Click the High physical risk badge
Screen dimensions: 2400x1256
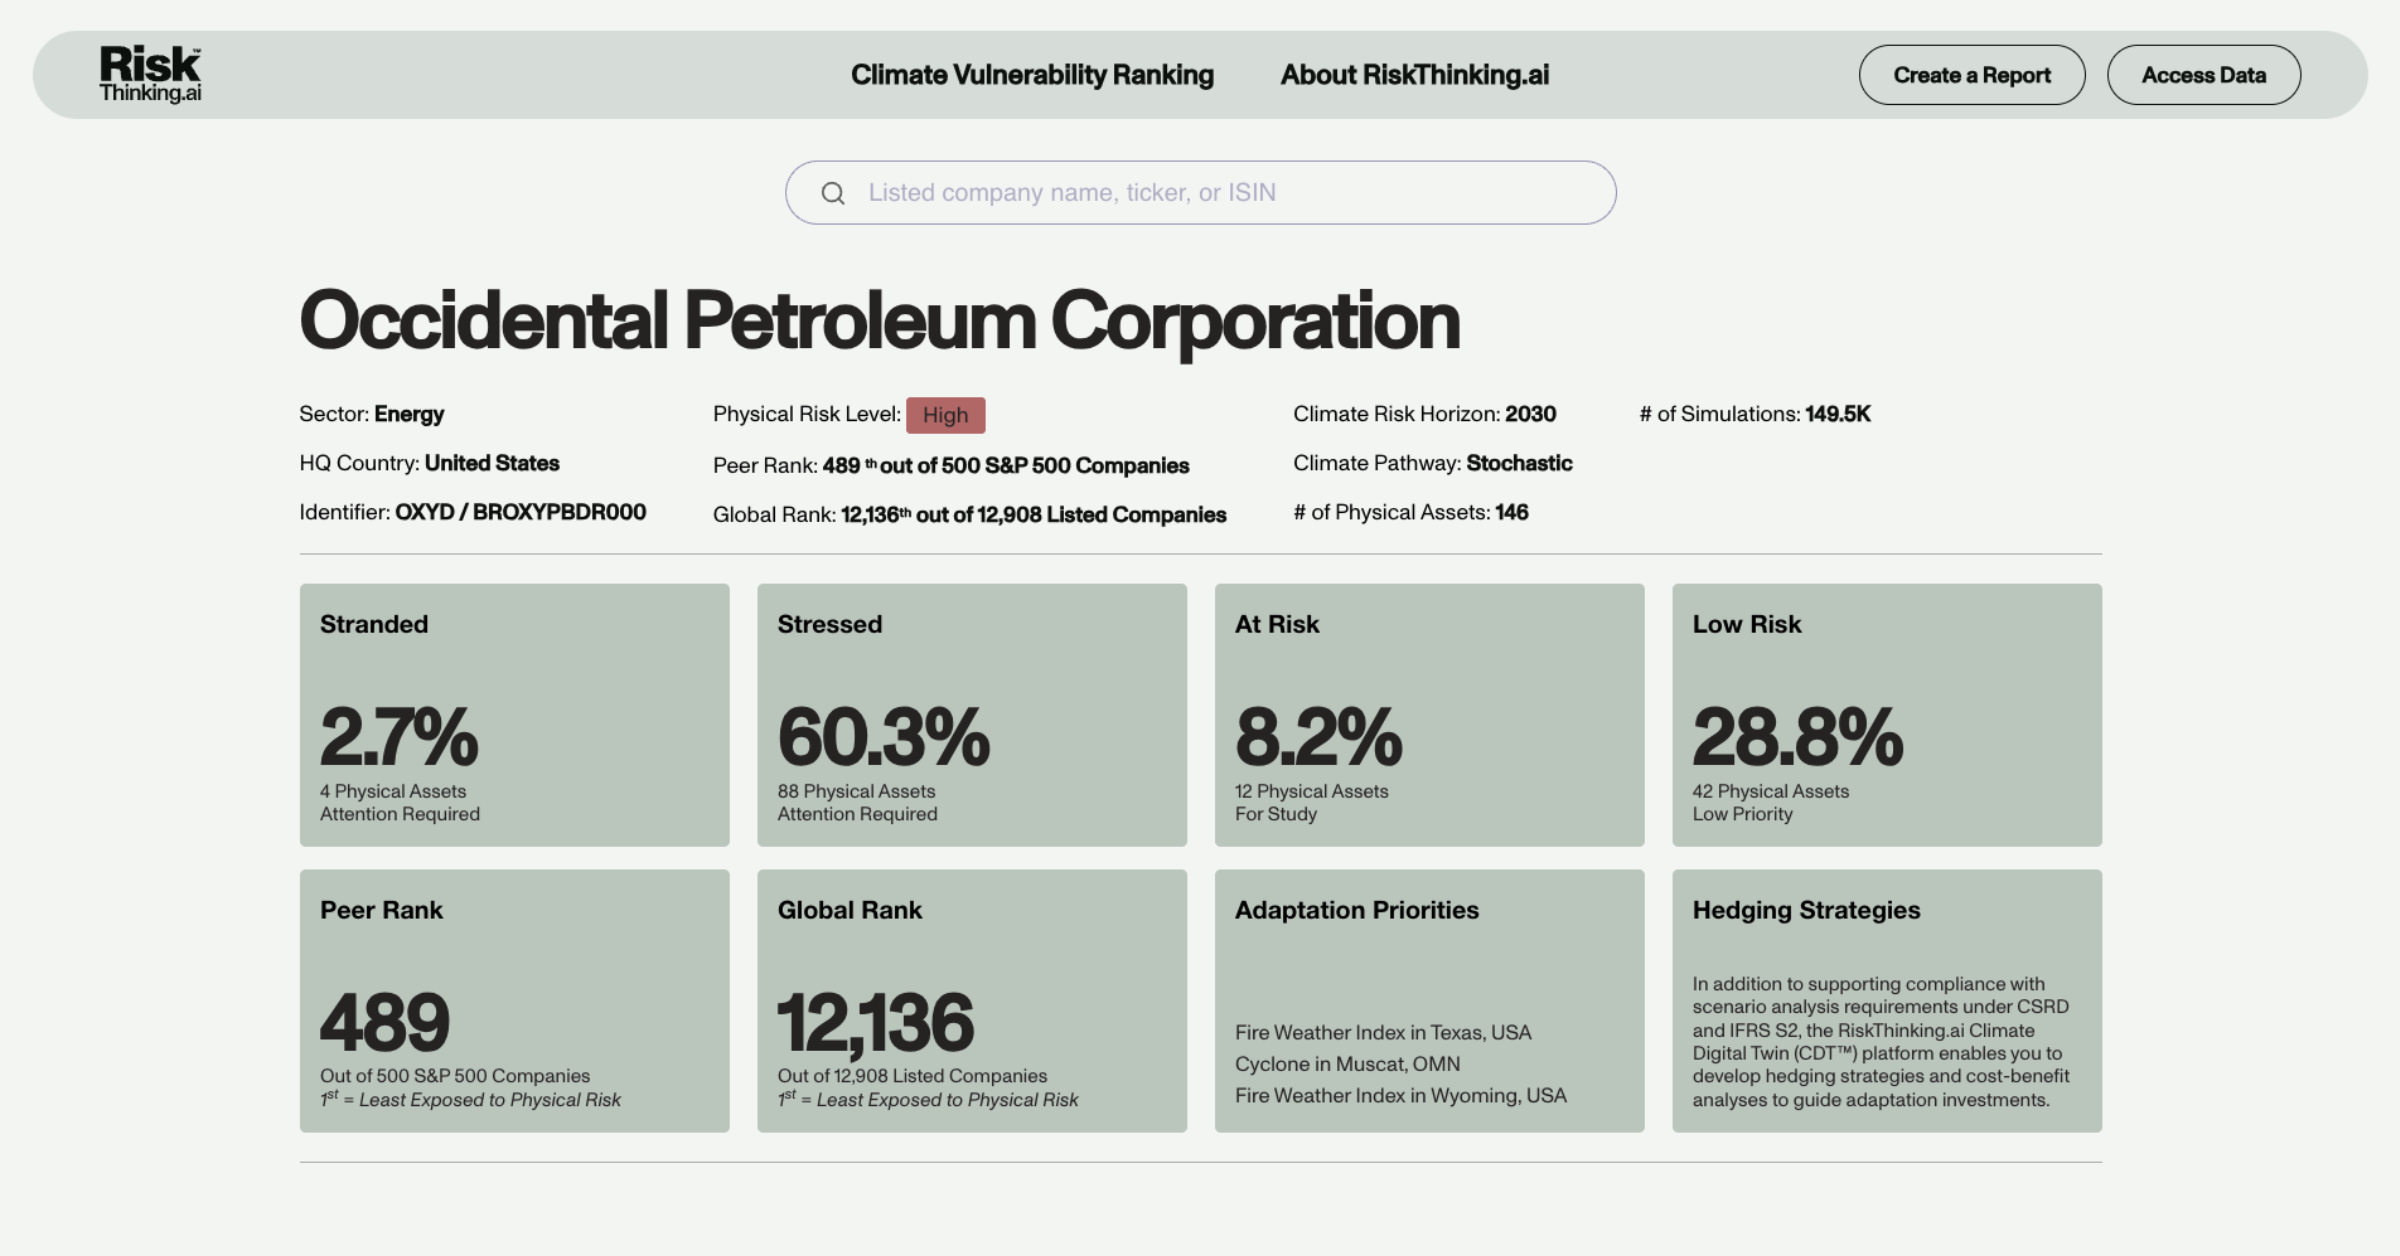[945, 415]
